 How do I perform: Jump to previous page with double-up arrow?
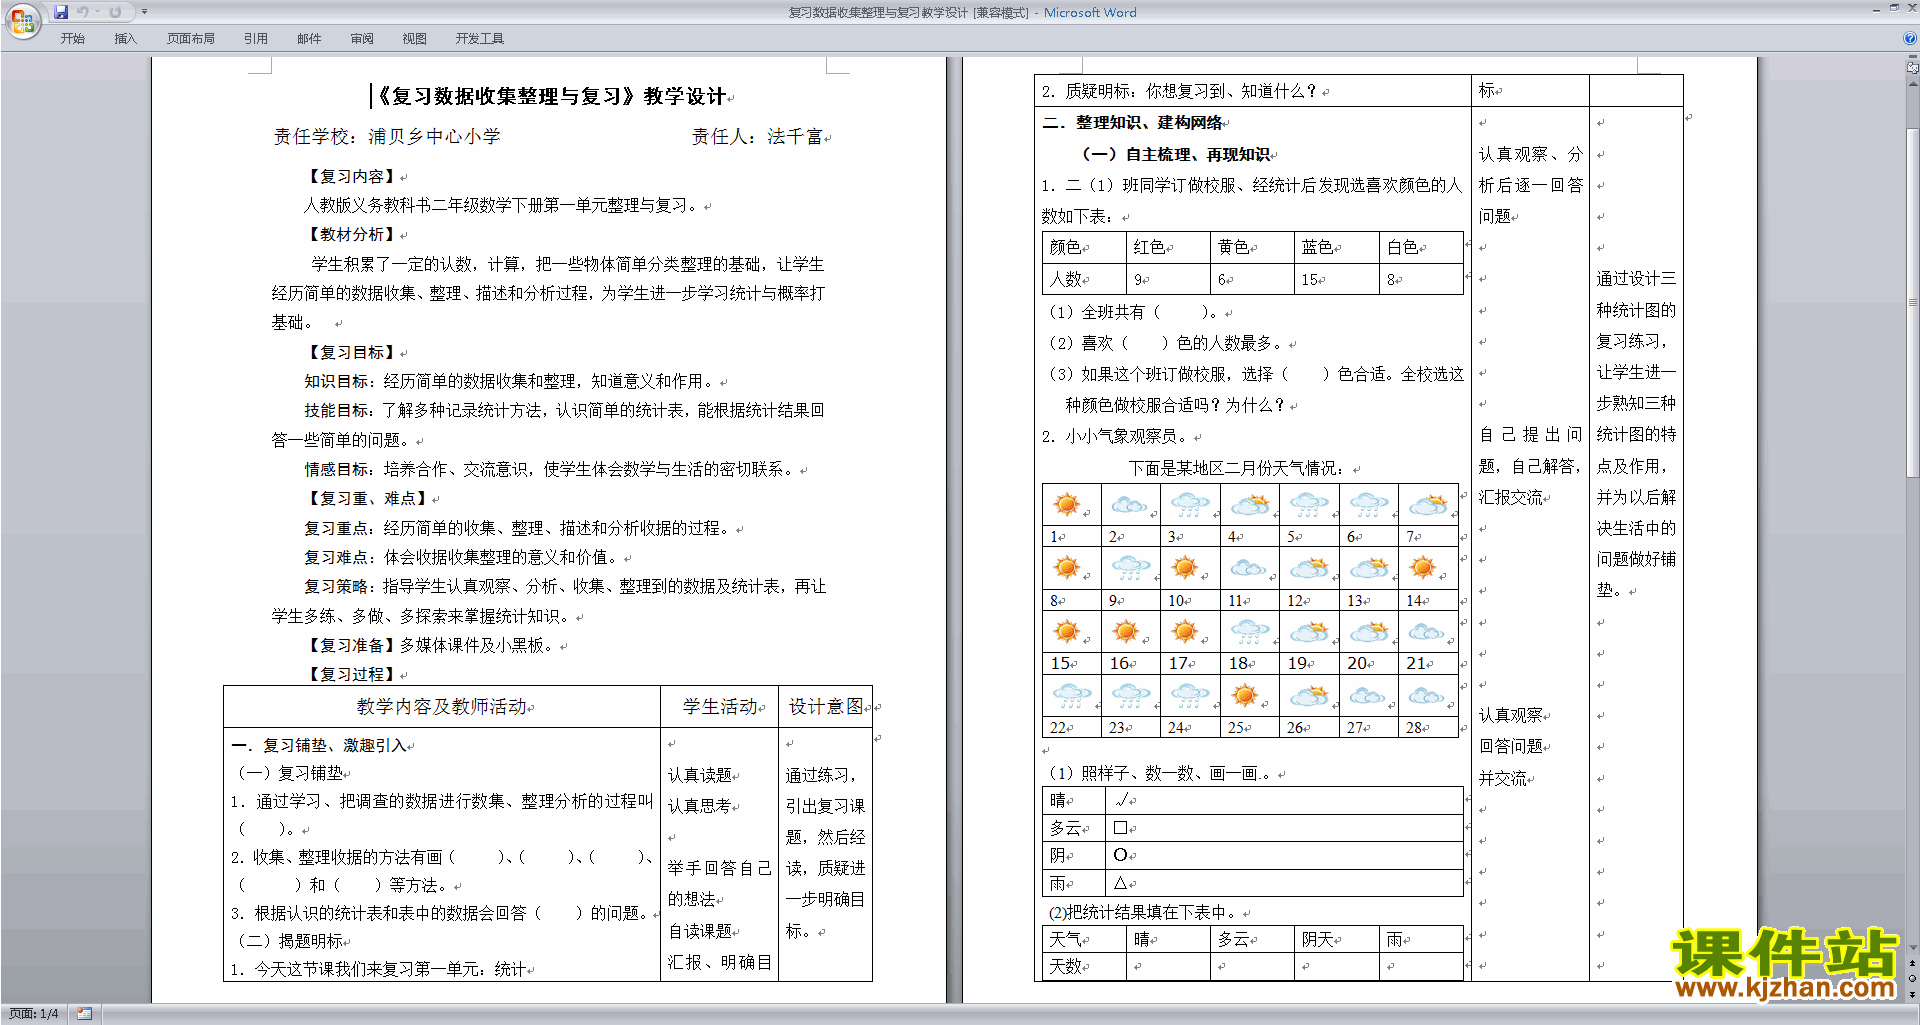(x=1913, y=964)
